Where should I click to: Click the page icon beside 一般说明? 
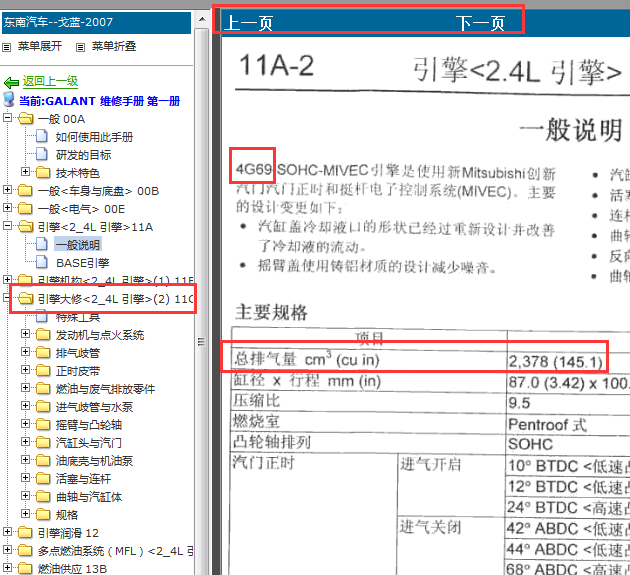pos(42,244)
